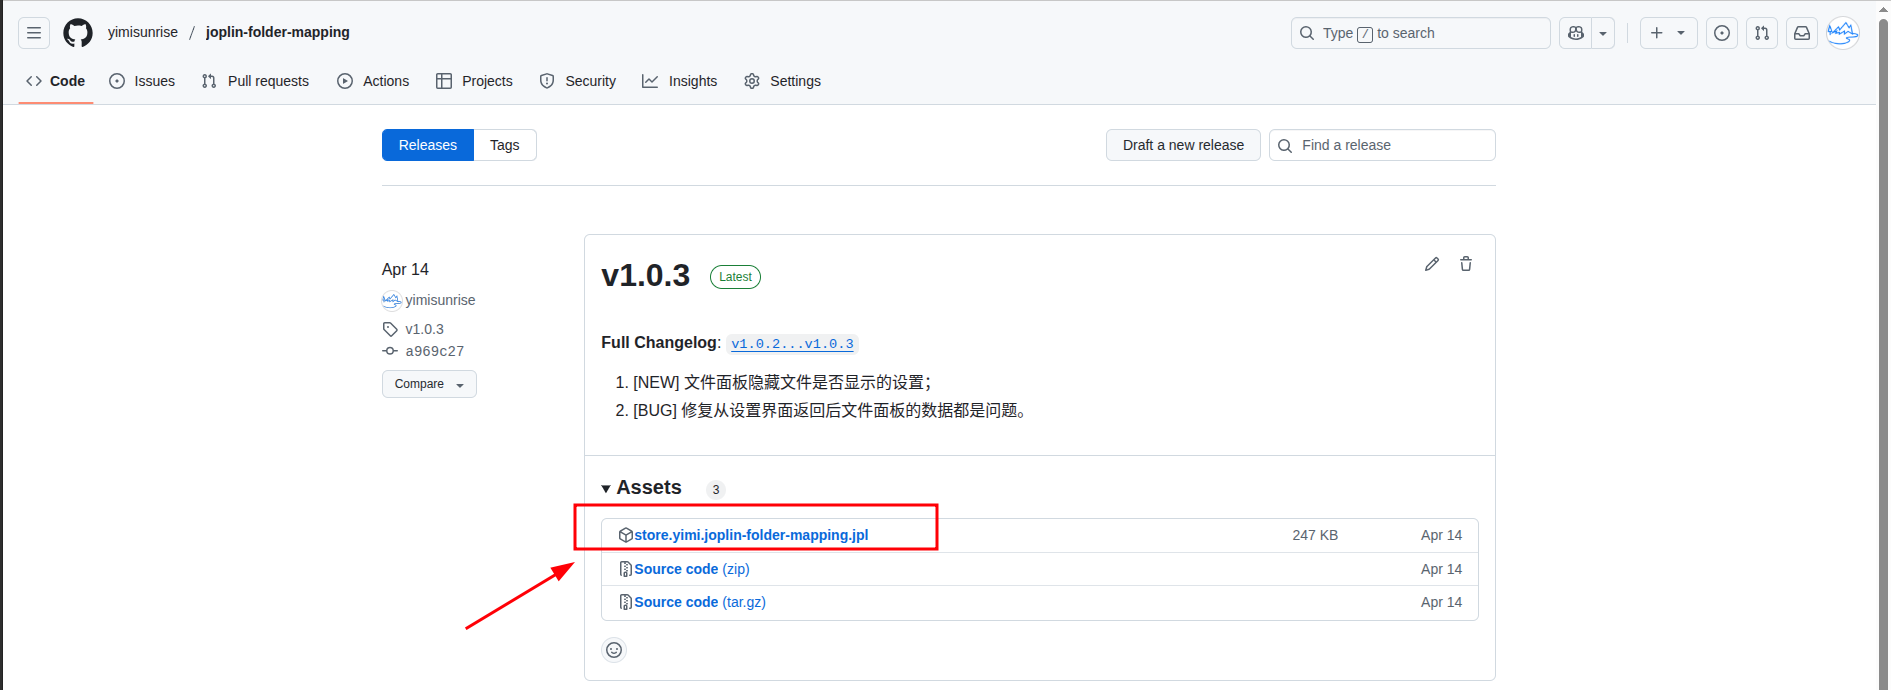Open the hamburger navigation menu

point(34,33)
